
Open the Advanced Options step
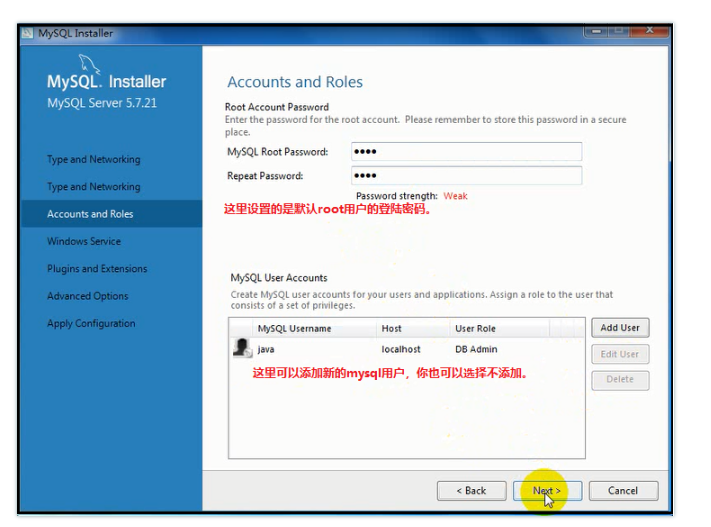(x=88, y=296)
